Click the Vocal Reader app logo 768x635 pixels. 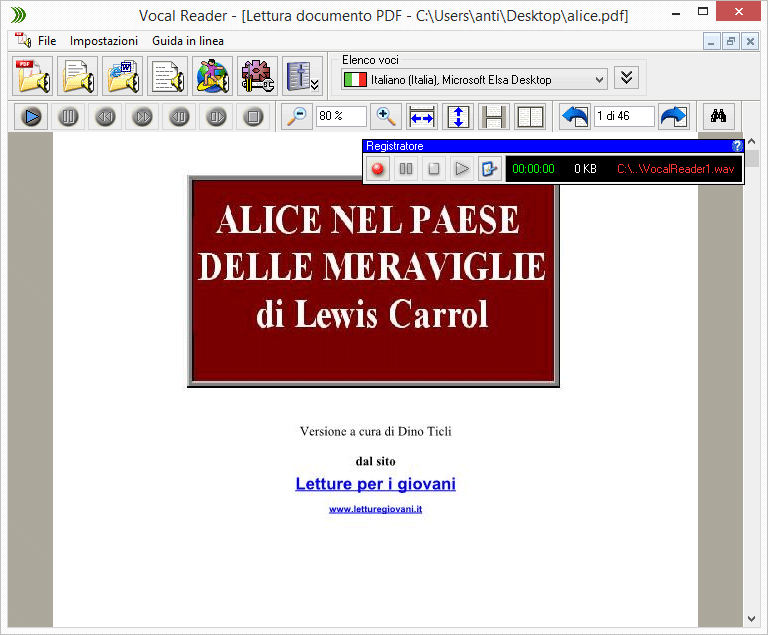point(18,15)
